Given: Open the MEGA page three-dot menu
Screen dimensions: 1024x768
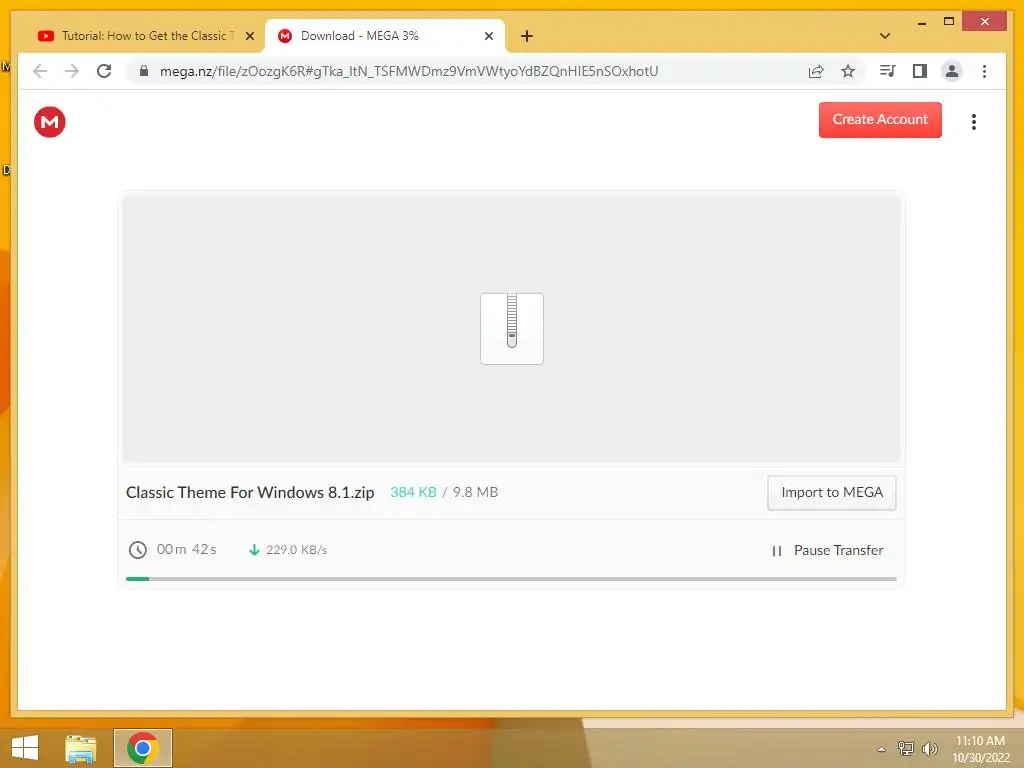Looking at the screenshot, I should 973,122.
